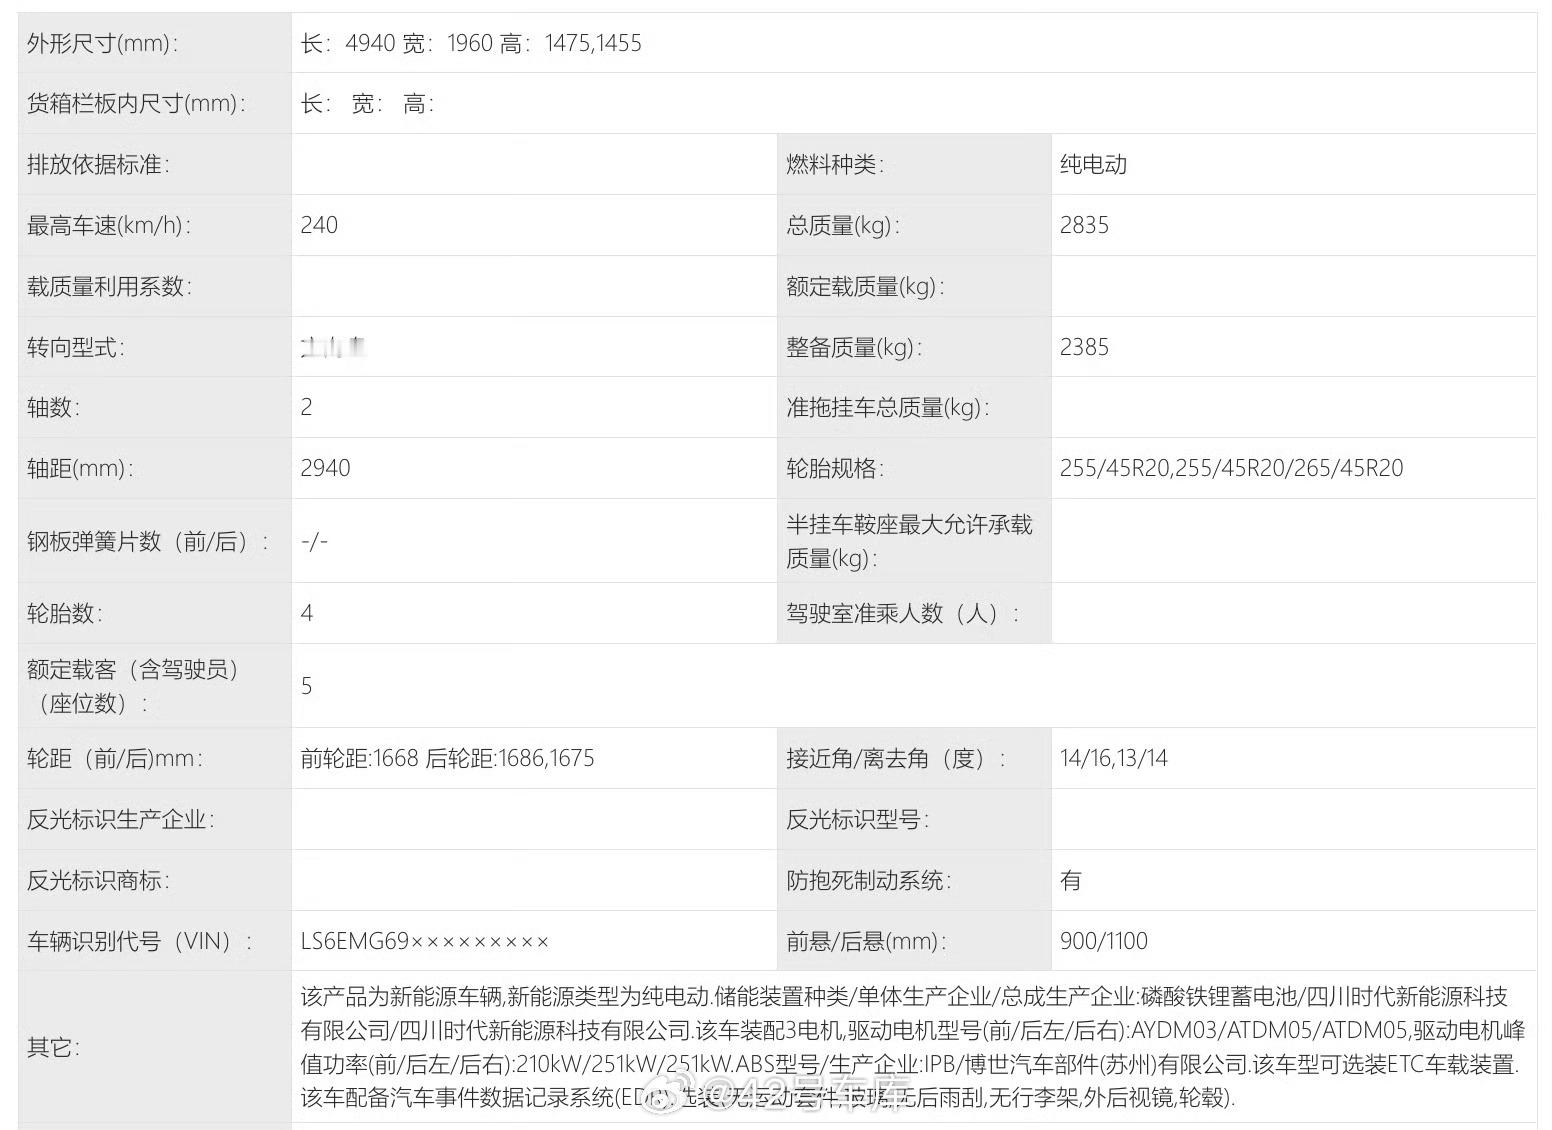Select the total mass value 2835
This screenshot has height=1130, width=1552.
[1084, 226]
